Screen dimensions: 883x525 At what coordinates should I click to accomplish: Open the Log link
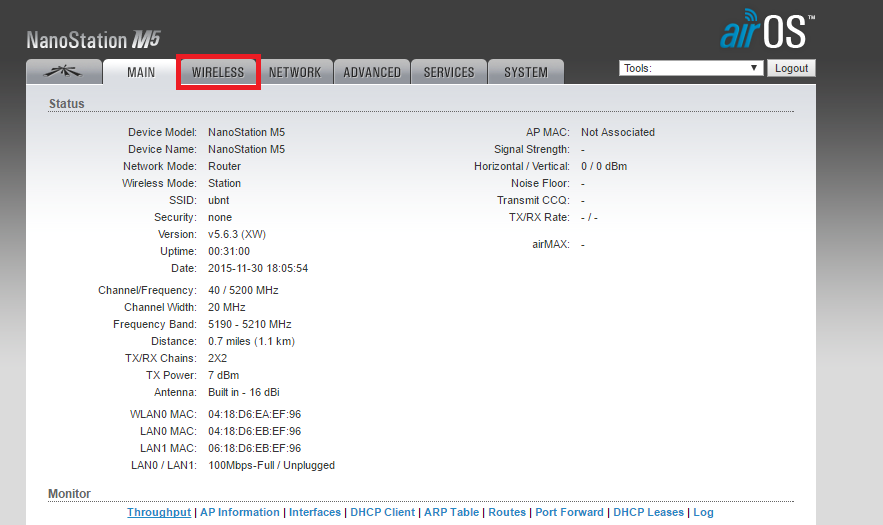pos(703,512)
